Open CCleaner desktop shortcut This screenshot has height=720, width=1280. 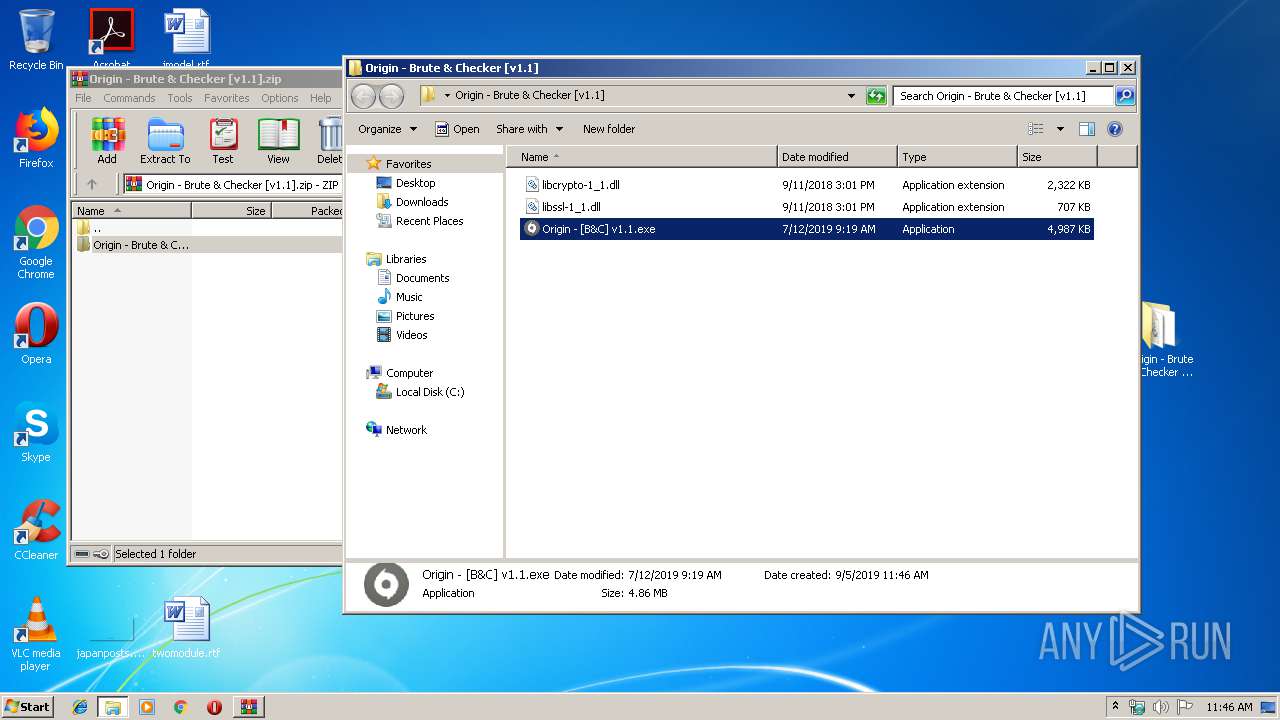pyautogui.click(x=36, y=530)
